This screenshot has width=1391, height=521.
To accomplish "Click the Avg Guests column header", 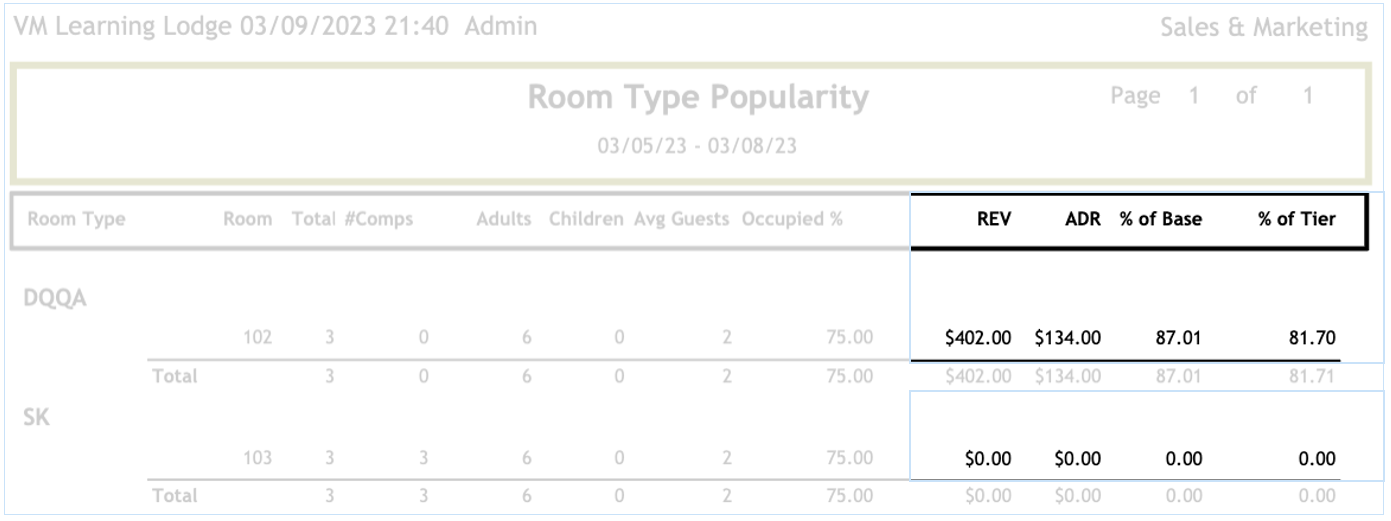I will pos(681,219).
